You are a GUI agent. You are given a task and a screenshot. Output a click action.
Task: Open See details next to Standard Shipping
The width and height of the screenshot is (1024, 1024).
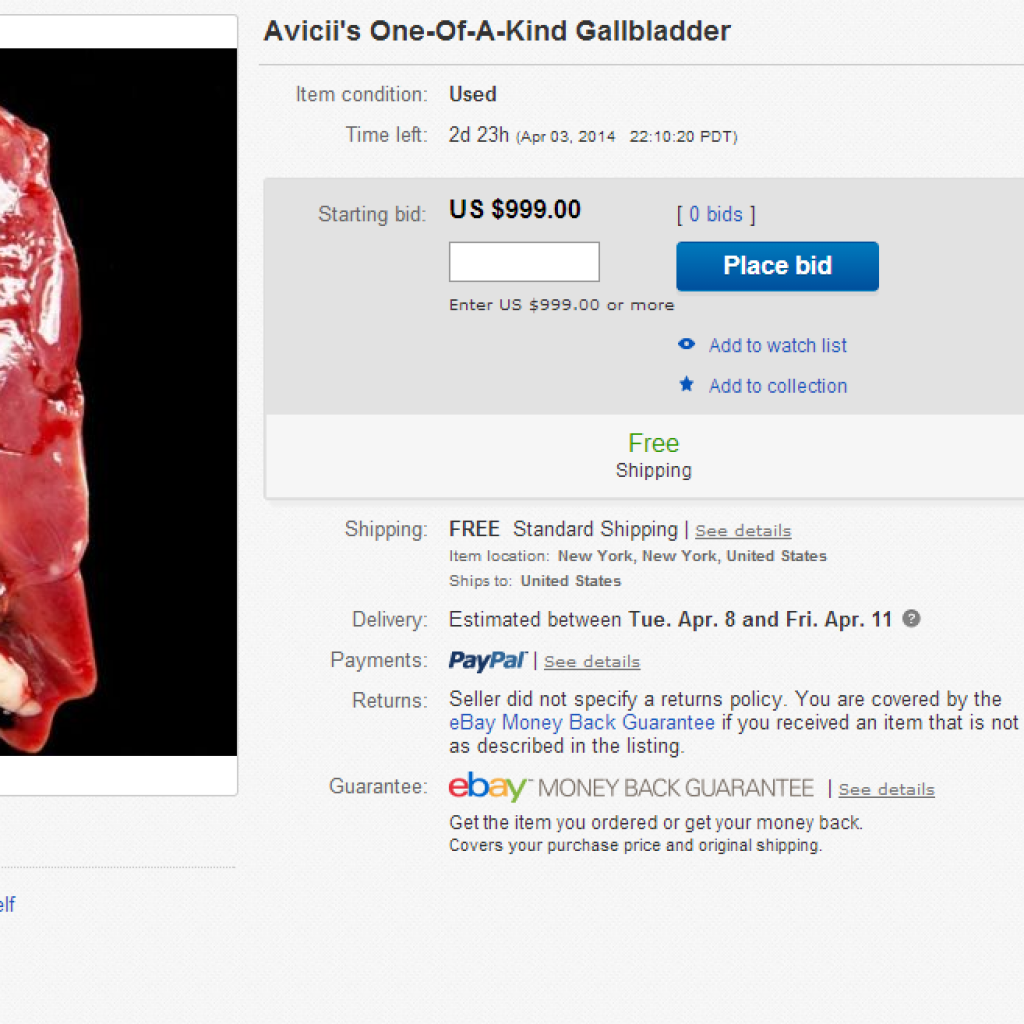[x=743, y=531]
